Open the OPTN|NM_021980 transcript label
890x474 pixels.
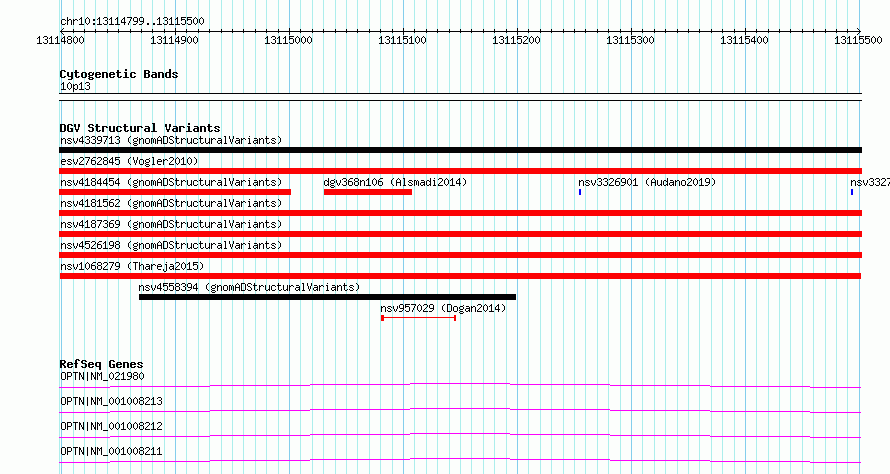tap(102, 376)
